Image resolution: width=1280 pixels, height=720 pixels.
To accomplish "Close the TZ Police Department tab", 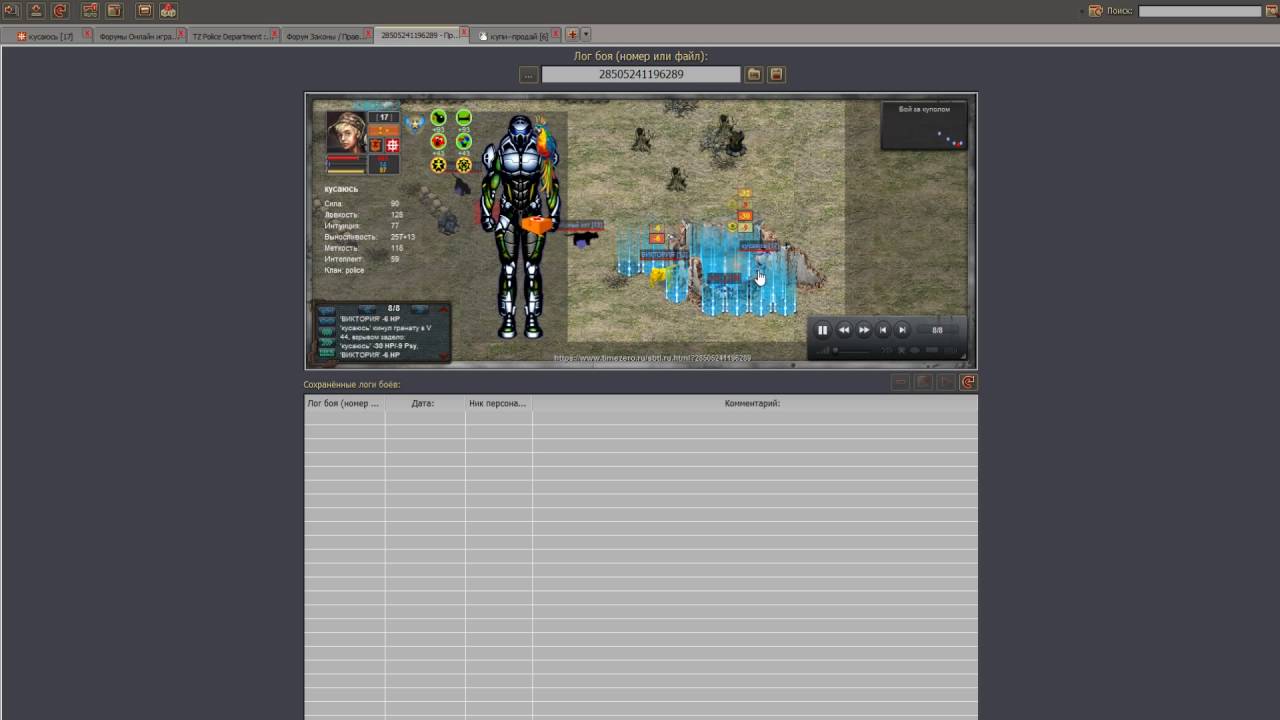I will 275,34.
